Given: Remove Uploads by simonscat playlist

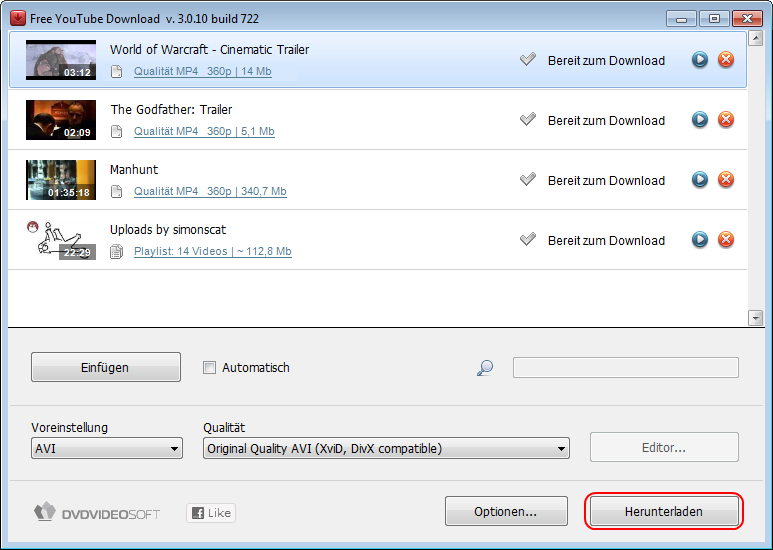Looking at the screenshot, I should 726,240.
